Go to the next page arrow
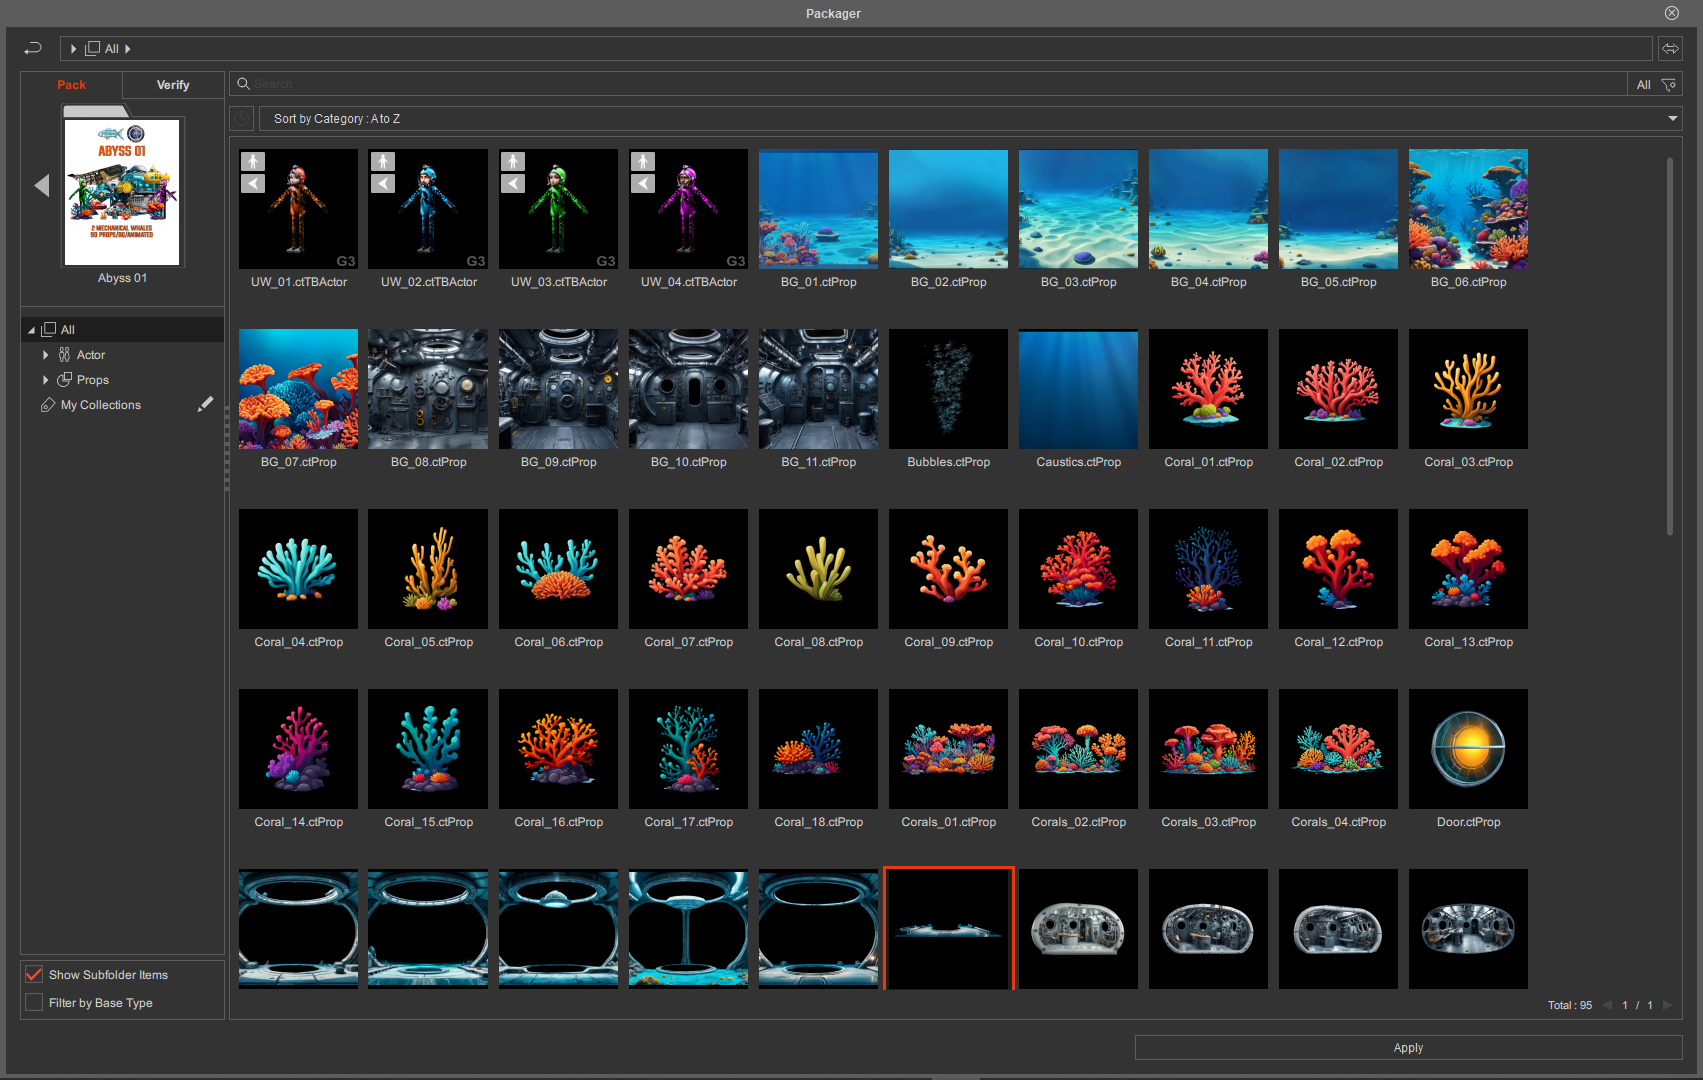The width and height of the screenshot is (1703, 1080). tap(1667, 1005)
